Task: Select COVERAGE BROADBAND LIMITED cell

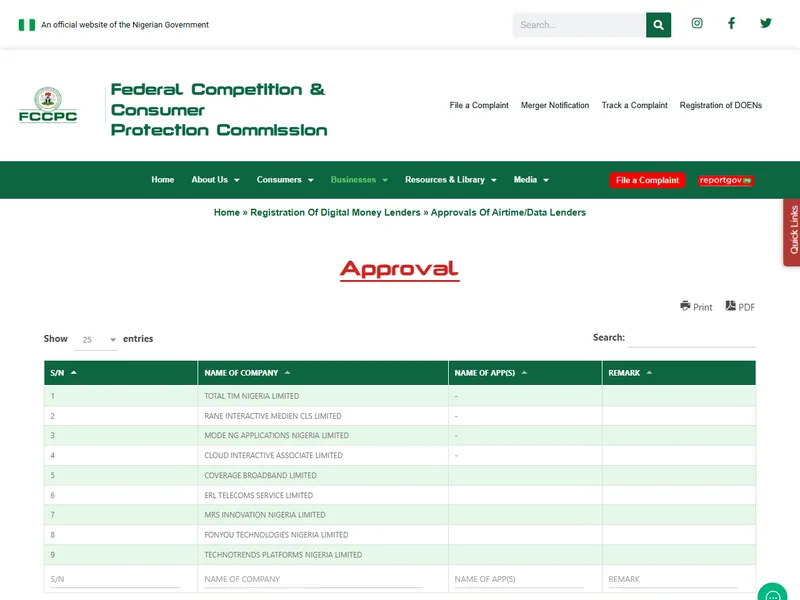Action: (323, 476)
